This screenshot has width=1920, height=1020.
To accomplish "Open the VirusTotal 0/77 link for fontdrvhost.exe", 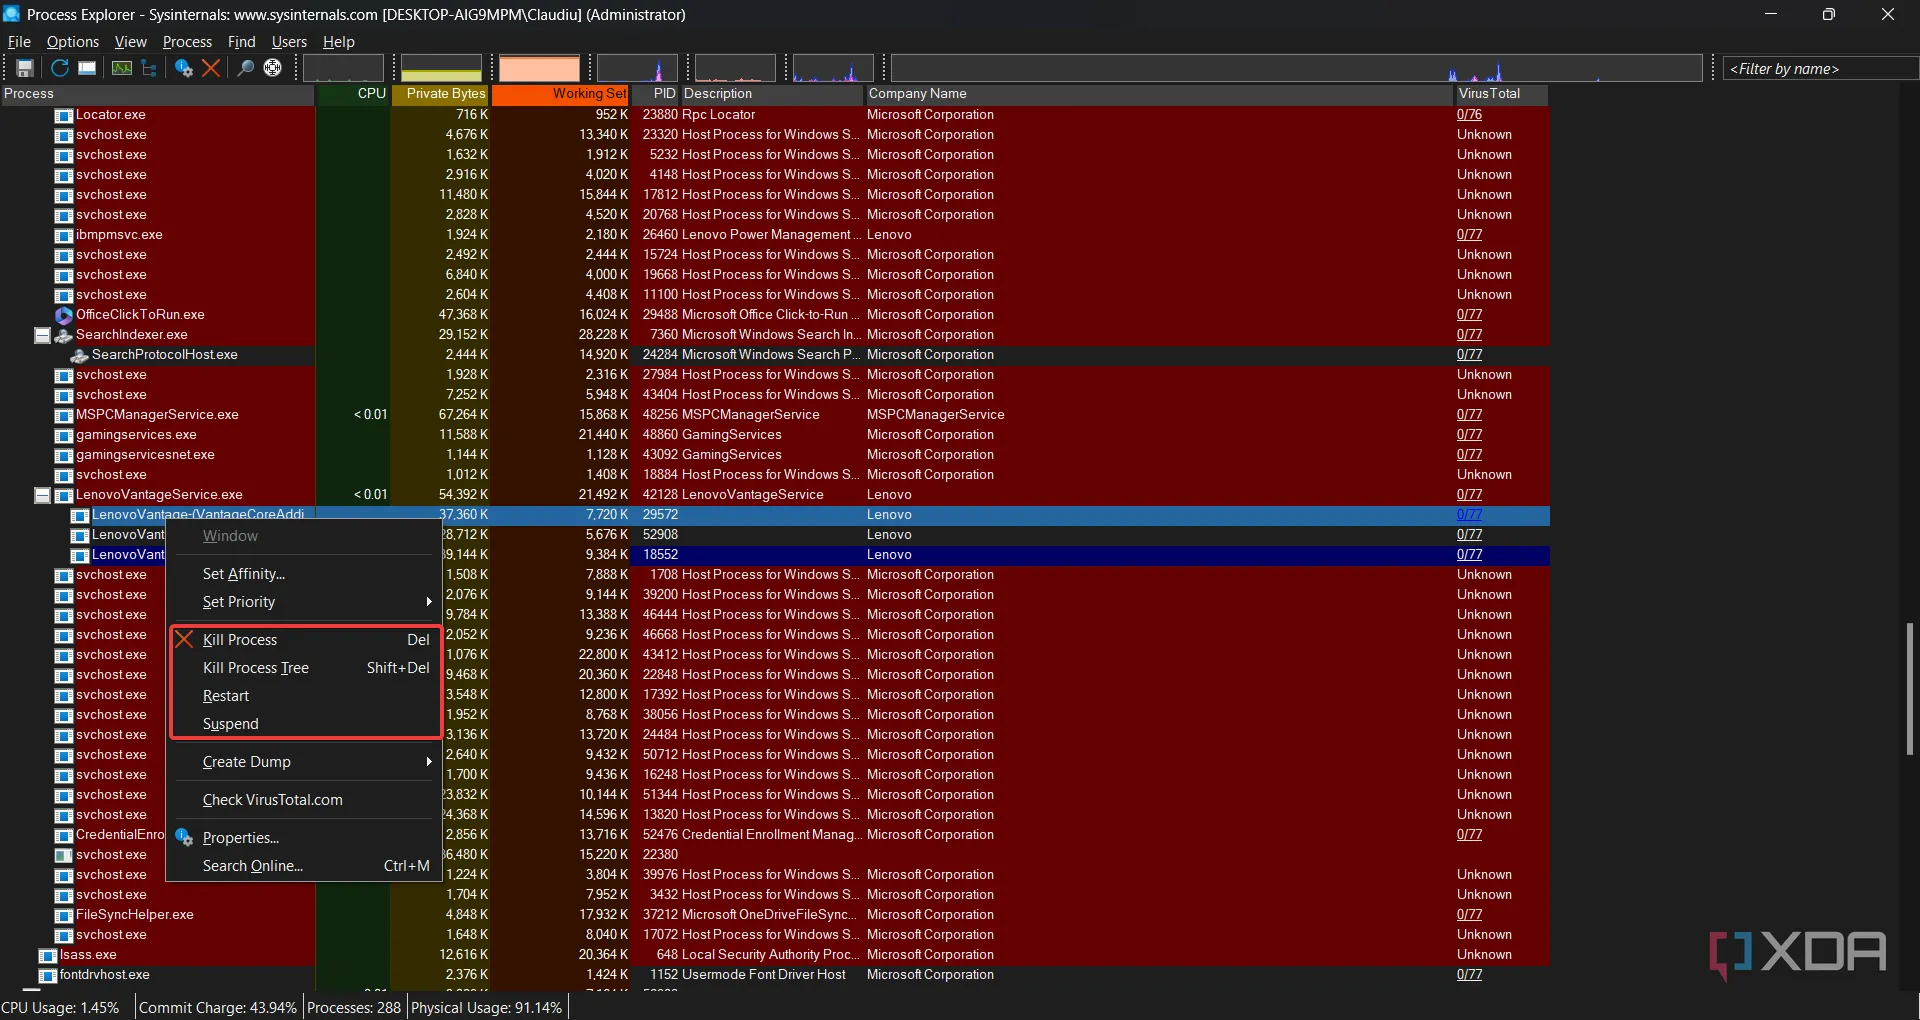I will [x=1469, y=975].
